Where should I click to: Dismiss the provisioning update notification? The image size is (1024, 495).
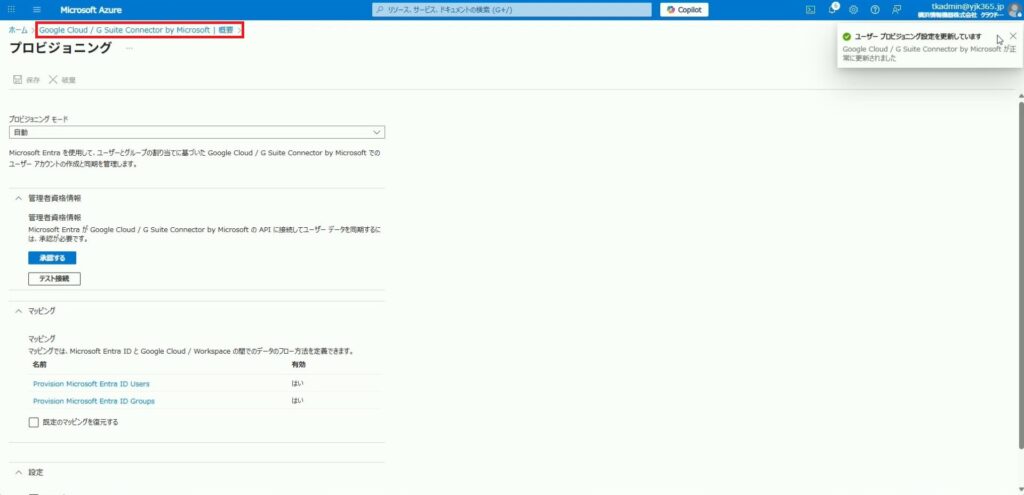tap(1013, 36)
